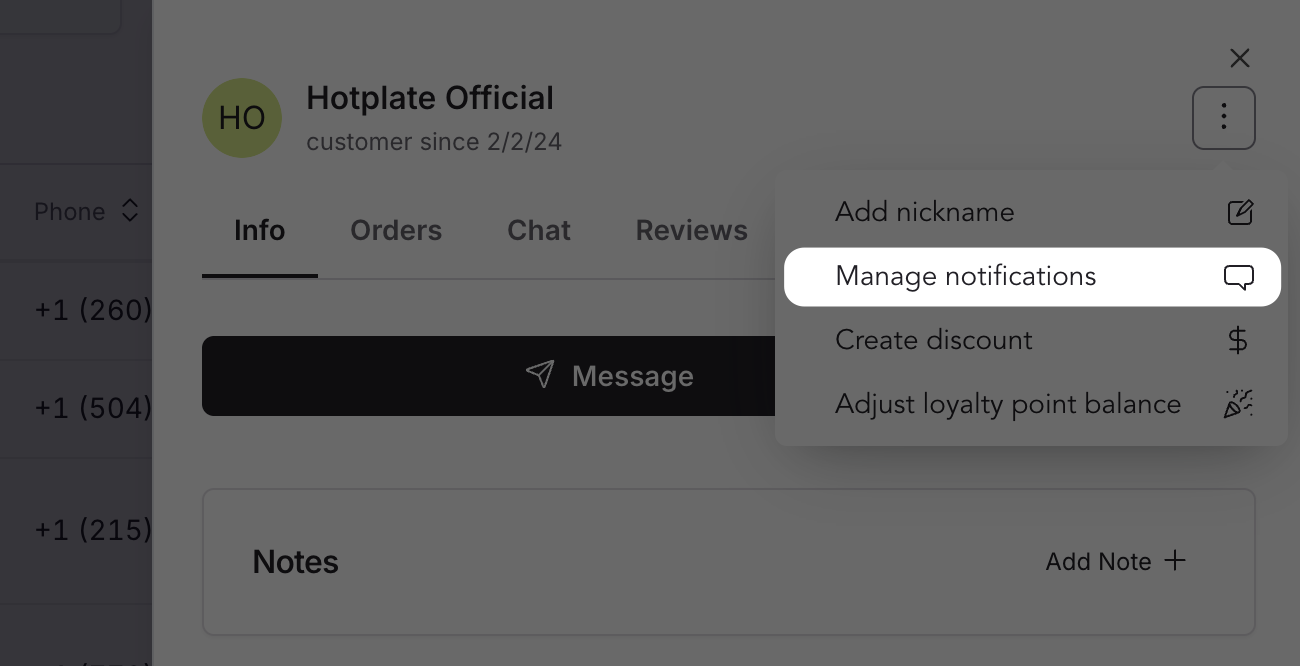The height and width of the screenshot is (666, 1300).
Task: Choose Add nickname from the menu
Action: tap(924, 212)
